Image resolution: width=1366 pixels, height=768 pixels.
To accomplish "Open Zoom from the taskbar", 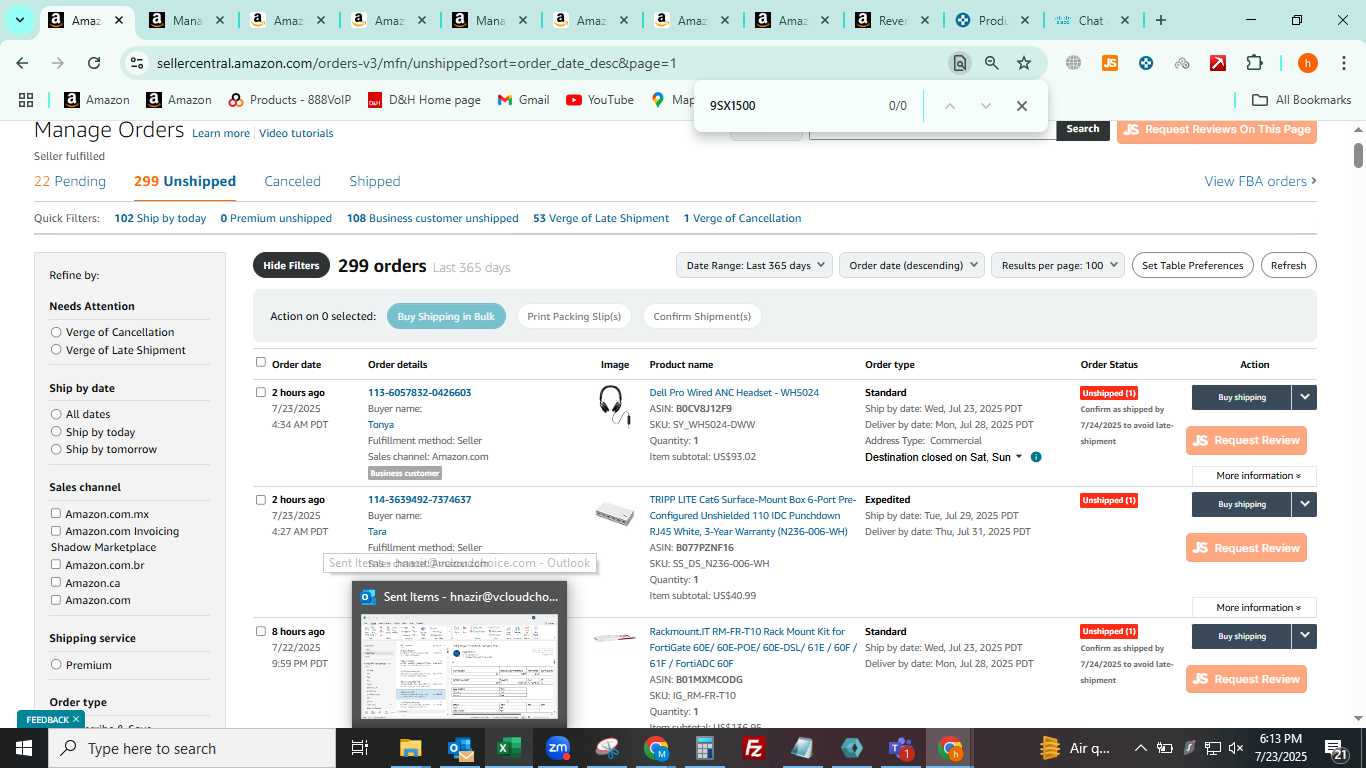I will tap(558, 748).
